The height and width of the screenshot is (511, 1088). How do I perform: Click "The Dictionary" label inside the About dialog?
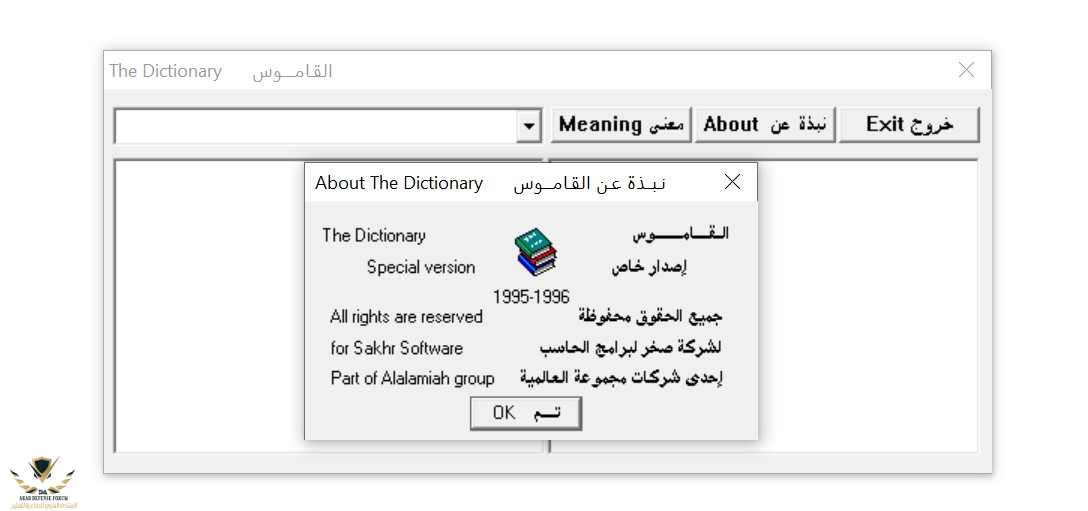coord(374,236)
